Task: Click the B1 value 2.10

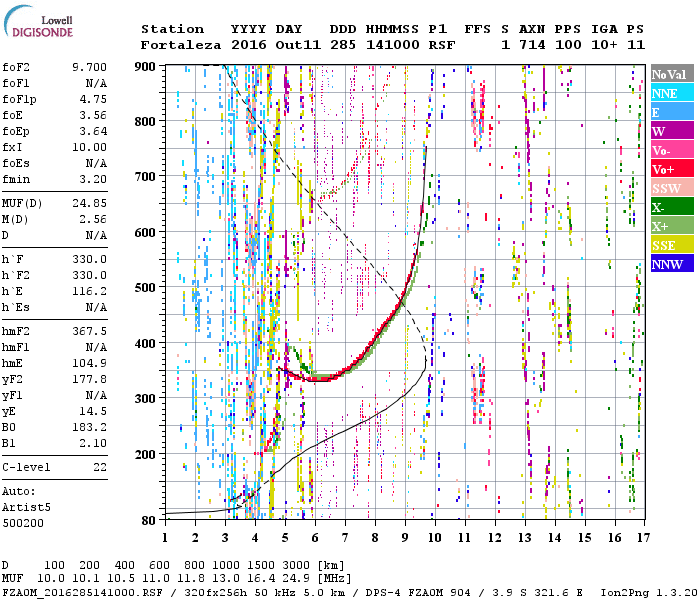Action: click(93, 443)
